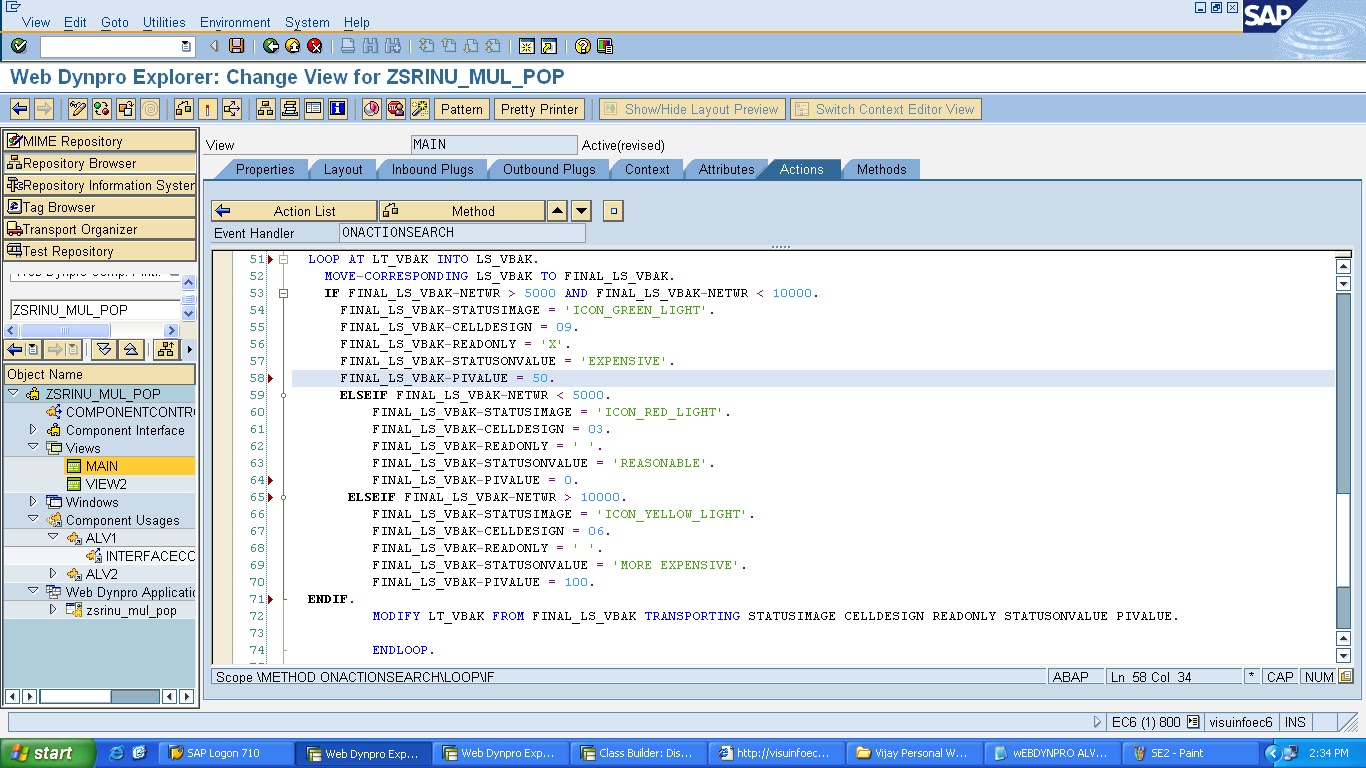
Task: Open the command field history dropdown
Action: click(x=186, y=46)
